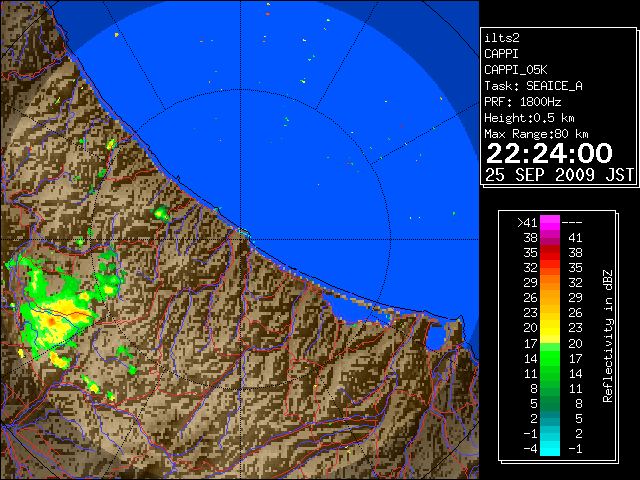
Task: Click the "CAPPI_05K" product name text
Action: click(516, 70)
